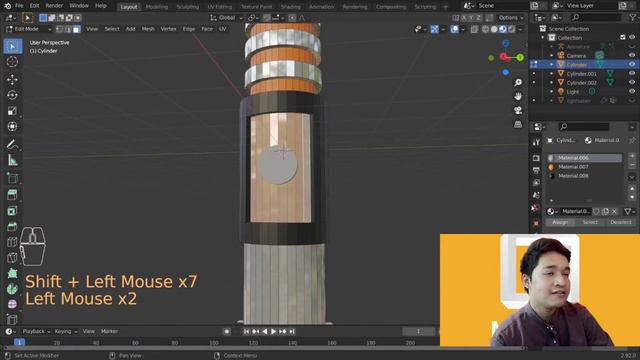Viewport: 640px width, 360px height.
Task: Switch perspective/orthographic grid icon
Action: click(518, 124)
